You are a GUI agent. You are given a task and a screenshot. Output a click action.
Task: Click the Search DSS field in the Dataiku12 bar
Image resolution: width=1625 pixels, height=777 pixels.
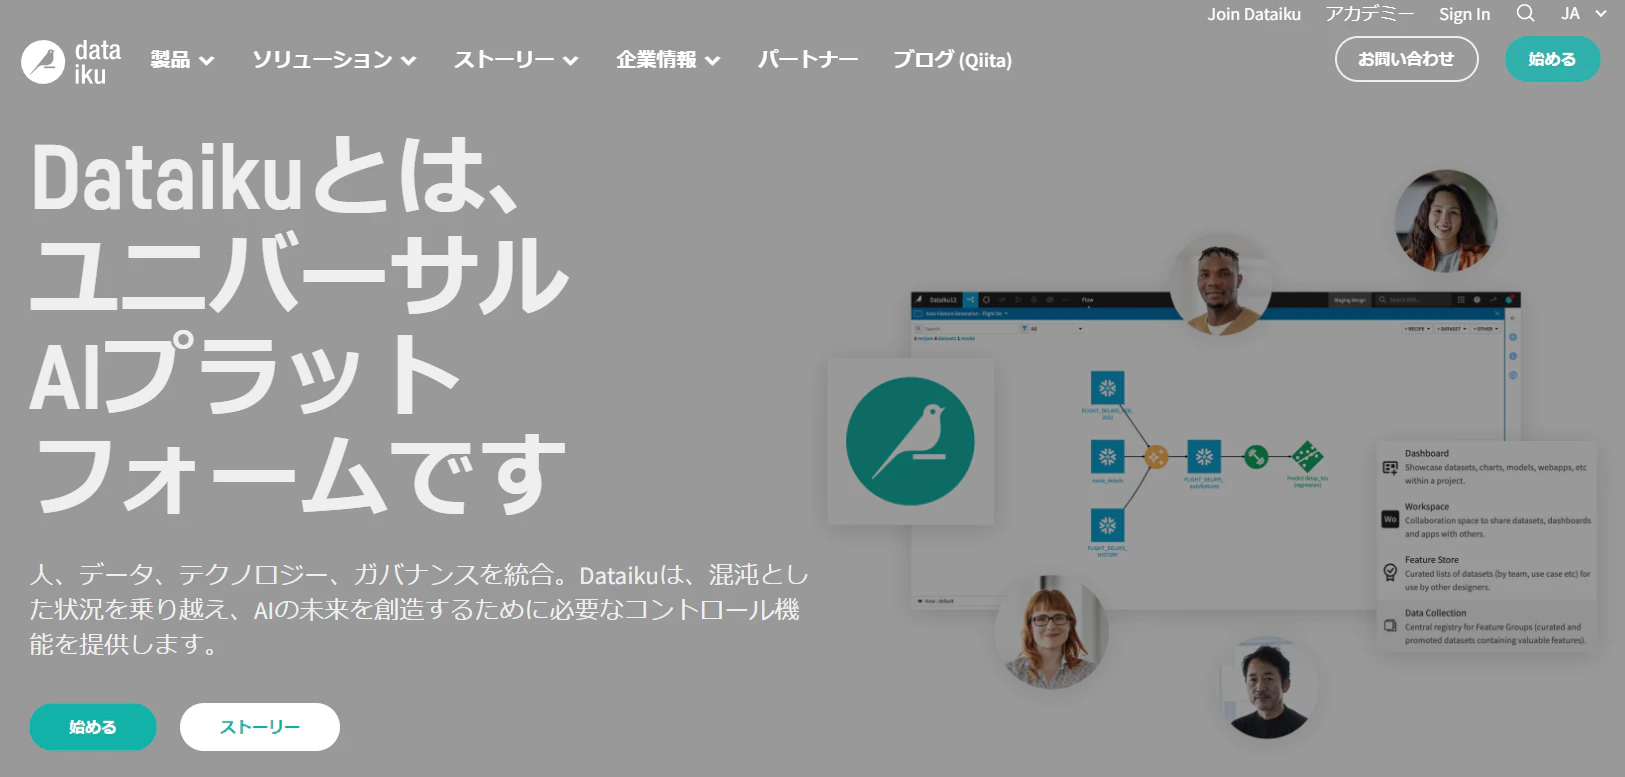tap(1412, 300)
